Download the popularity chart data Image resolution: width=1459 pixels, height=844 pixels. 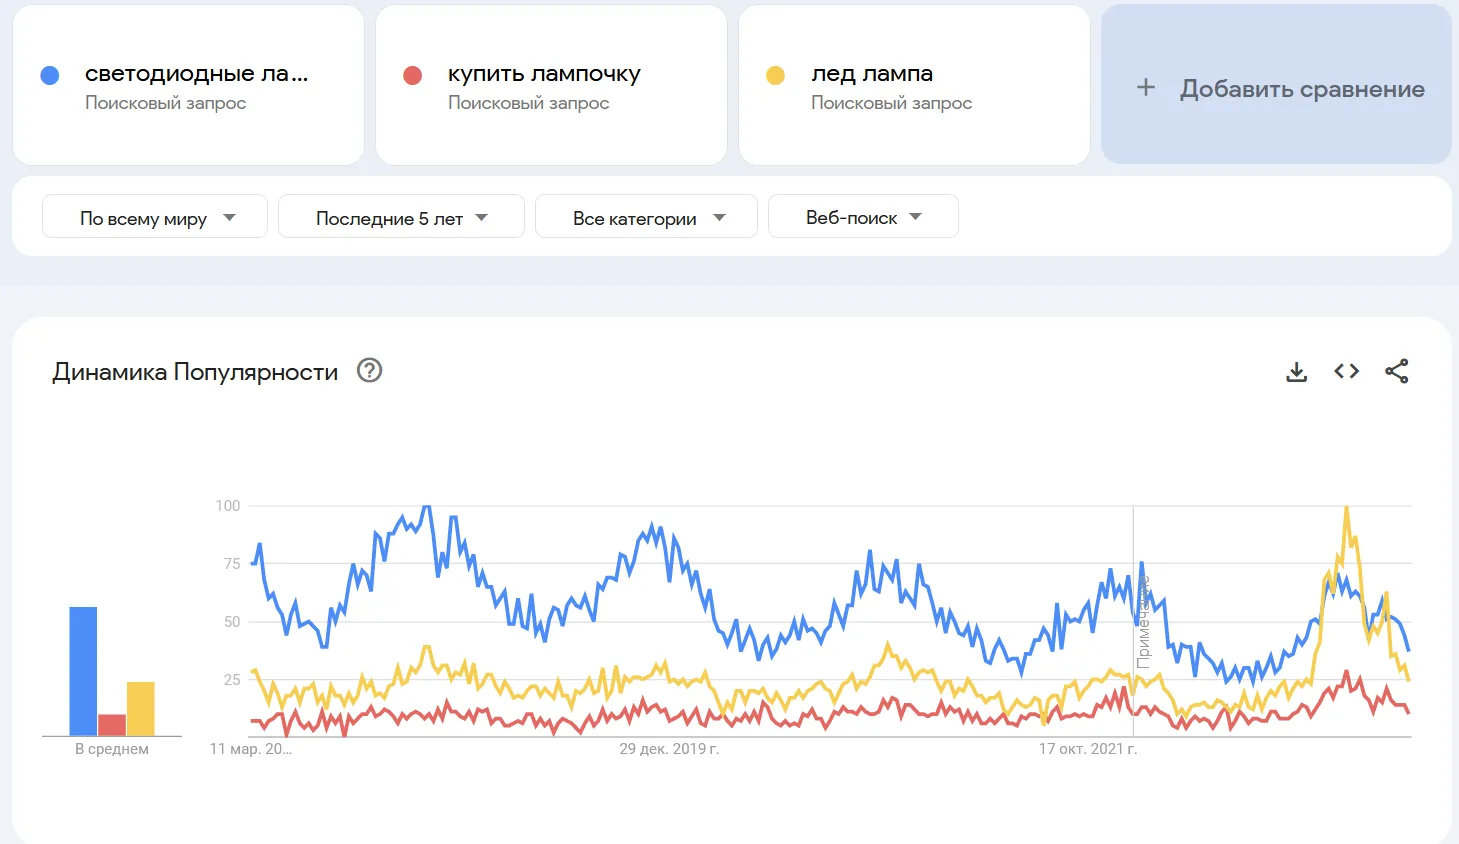point(1296,372)
